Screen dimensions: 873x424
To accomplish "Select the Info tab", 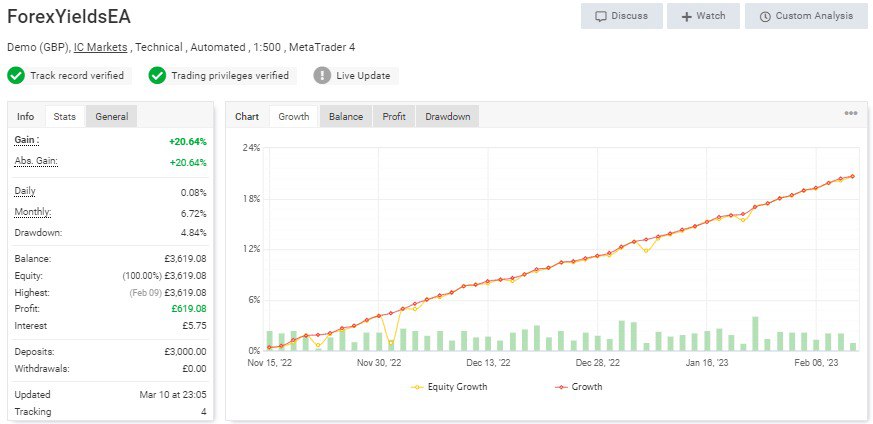I will point(26,117).
